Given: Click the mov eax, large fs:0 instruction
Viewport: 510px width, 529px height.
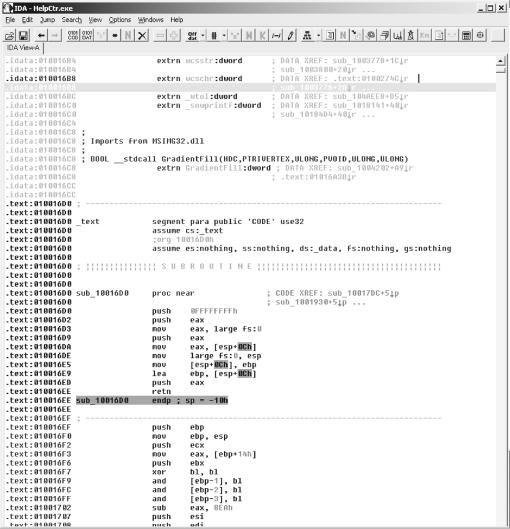Looking at the screenshot, I should point(207,329).
